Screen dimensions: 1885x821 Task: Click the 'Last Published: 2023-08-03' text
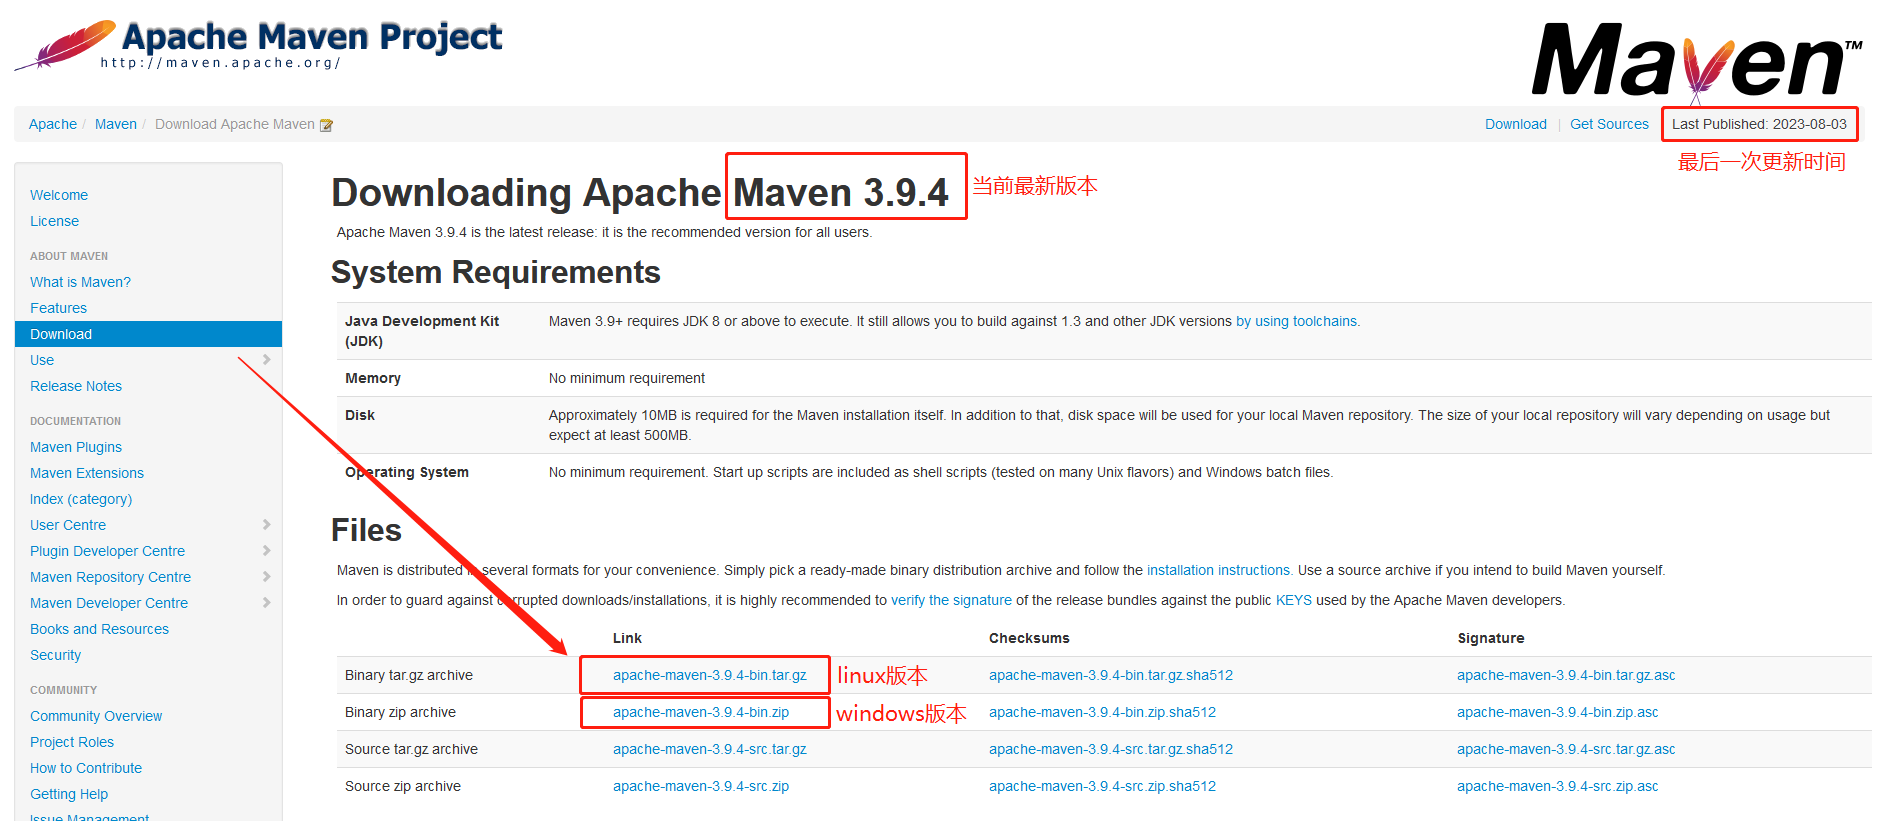pyautogui.click(x=1759, y=124)
